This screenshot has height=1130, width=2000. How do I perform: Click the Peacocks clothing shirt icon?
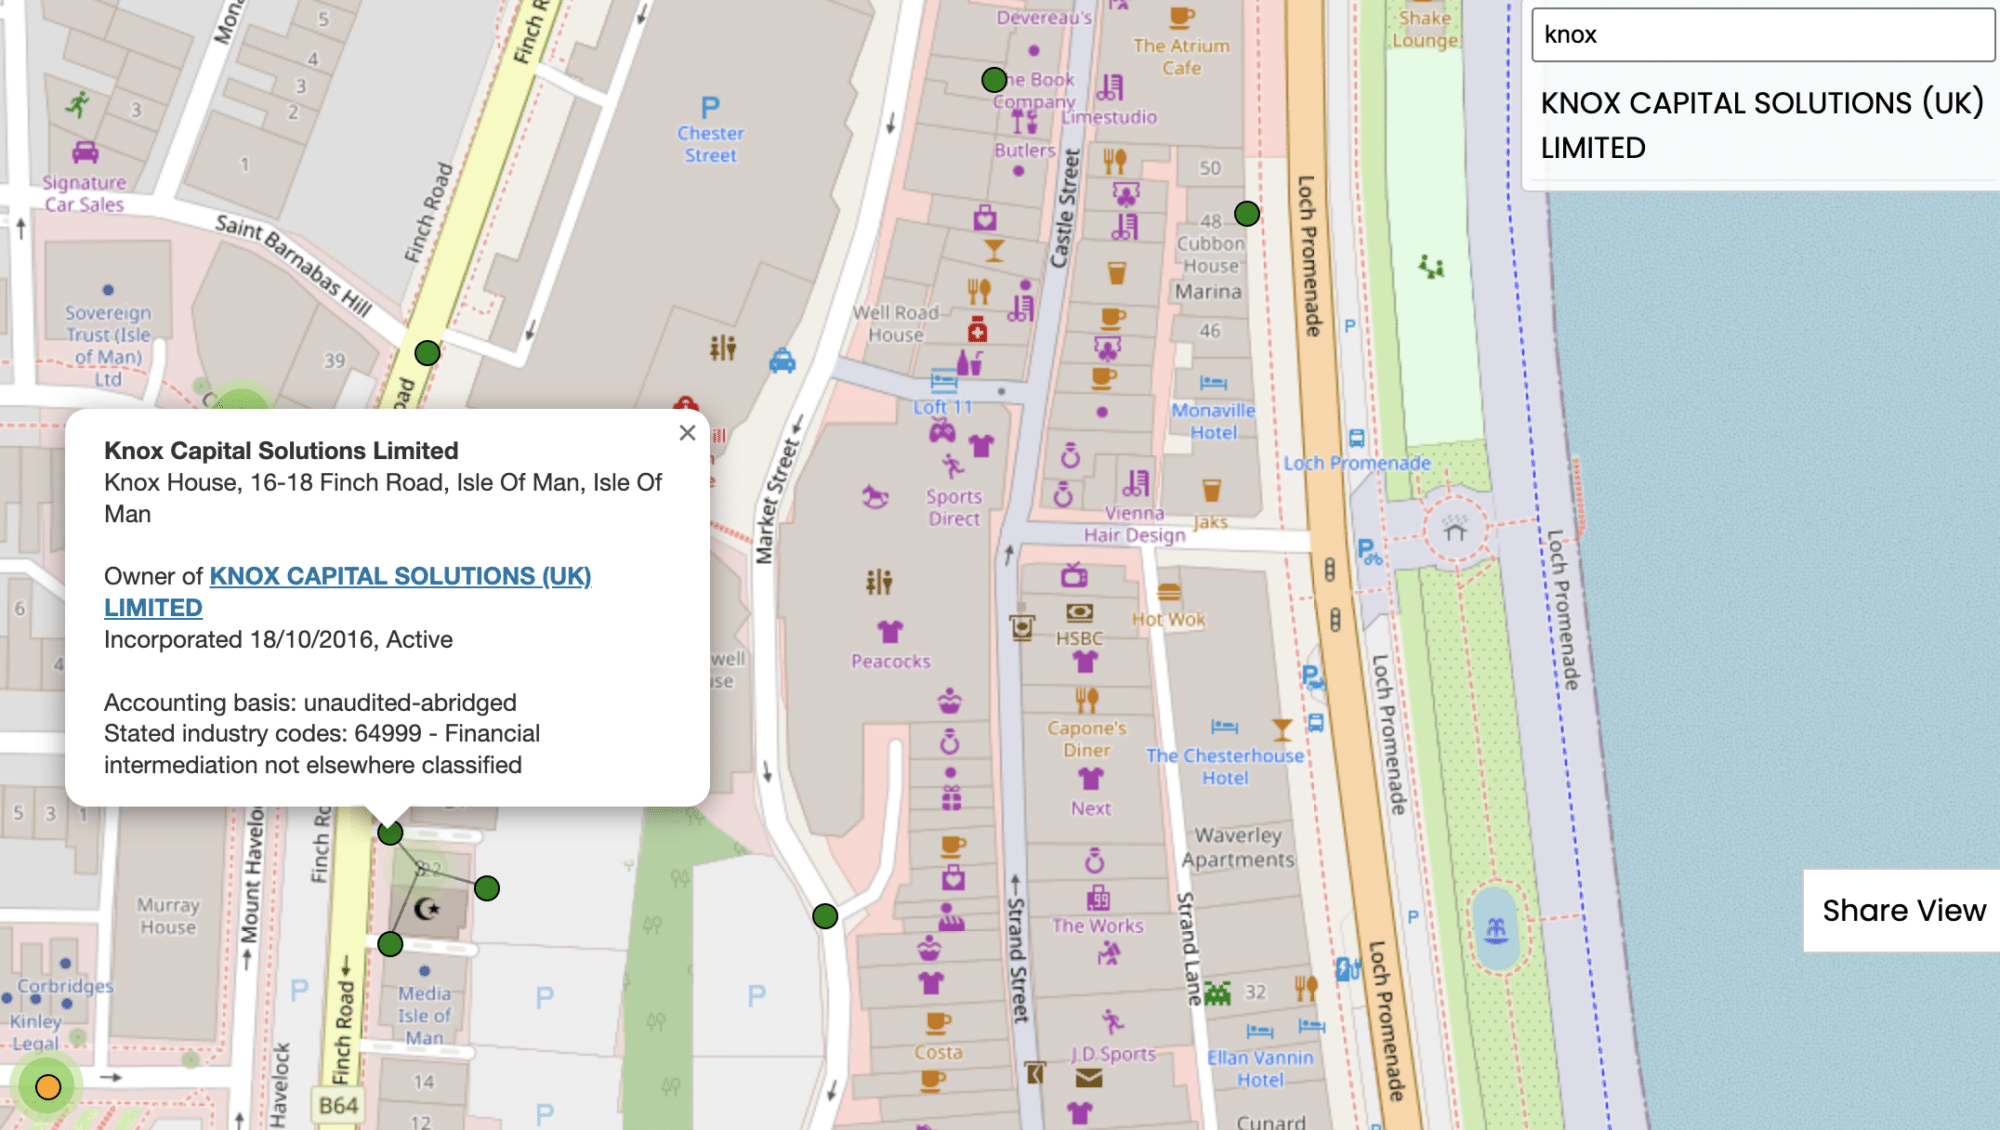click(x=890, y=631)
